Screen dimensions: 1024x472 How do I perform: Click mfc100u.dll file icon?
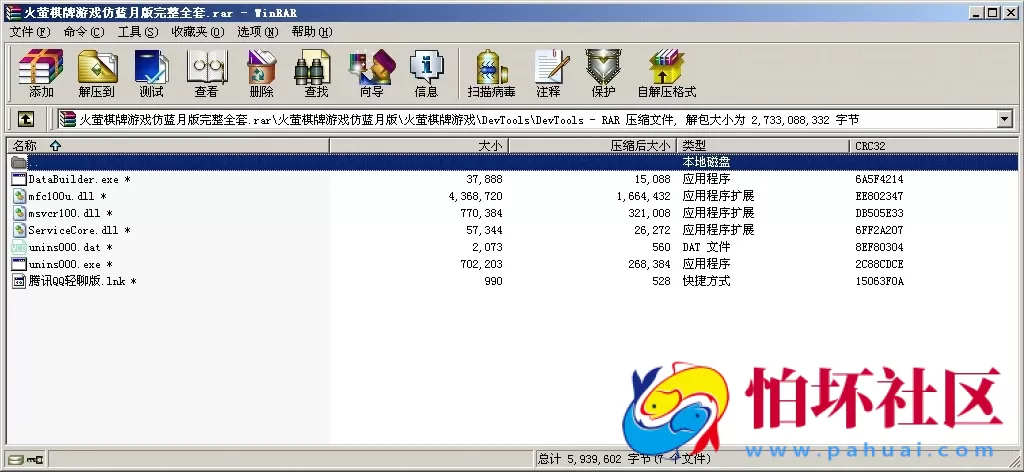click(x=19, y=196)
